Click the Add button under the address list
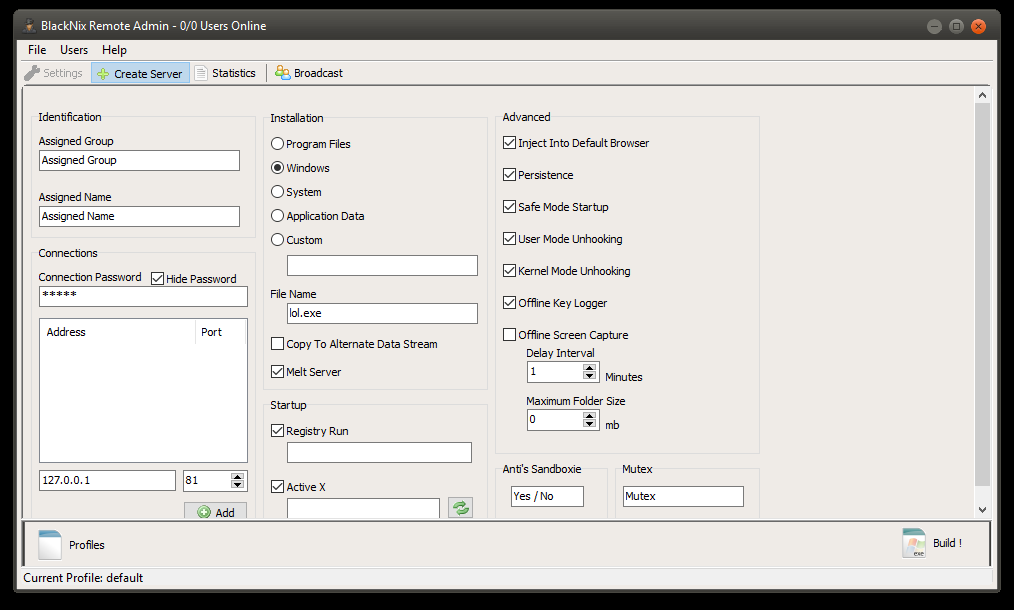Image resolution: width=1014 pixels, height=610 pixels. click(x=215, y=512)
